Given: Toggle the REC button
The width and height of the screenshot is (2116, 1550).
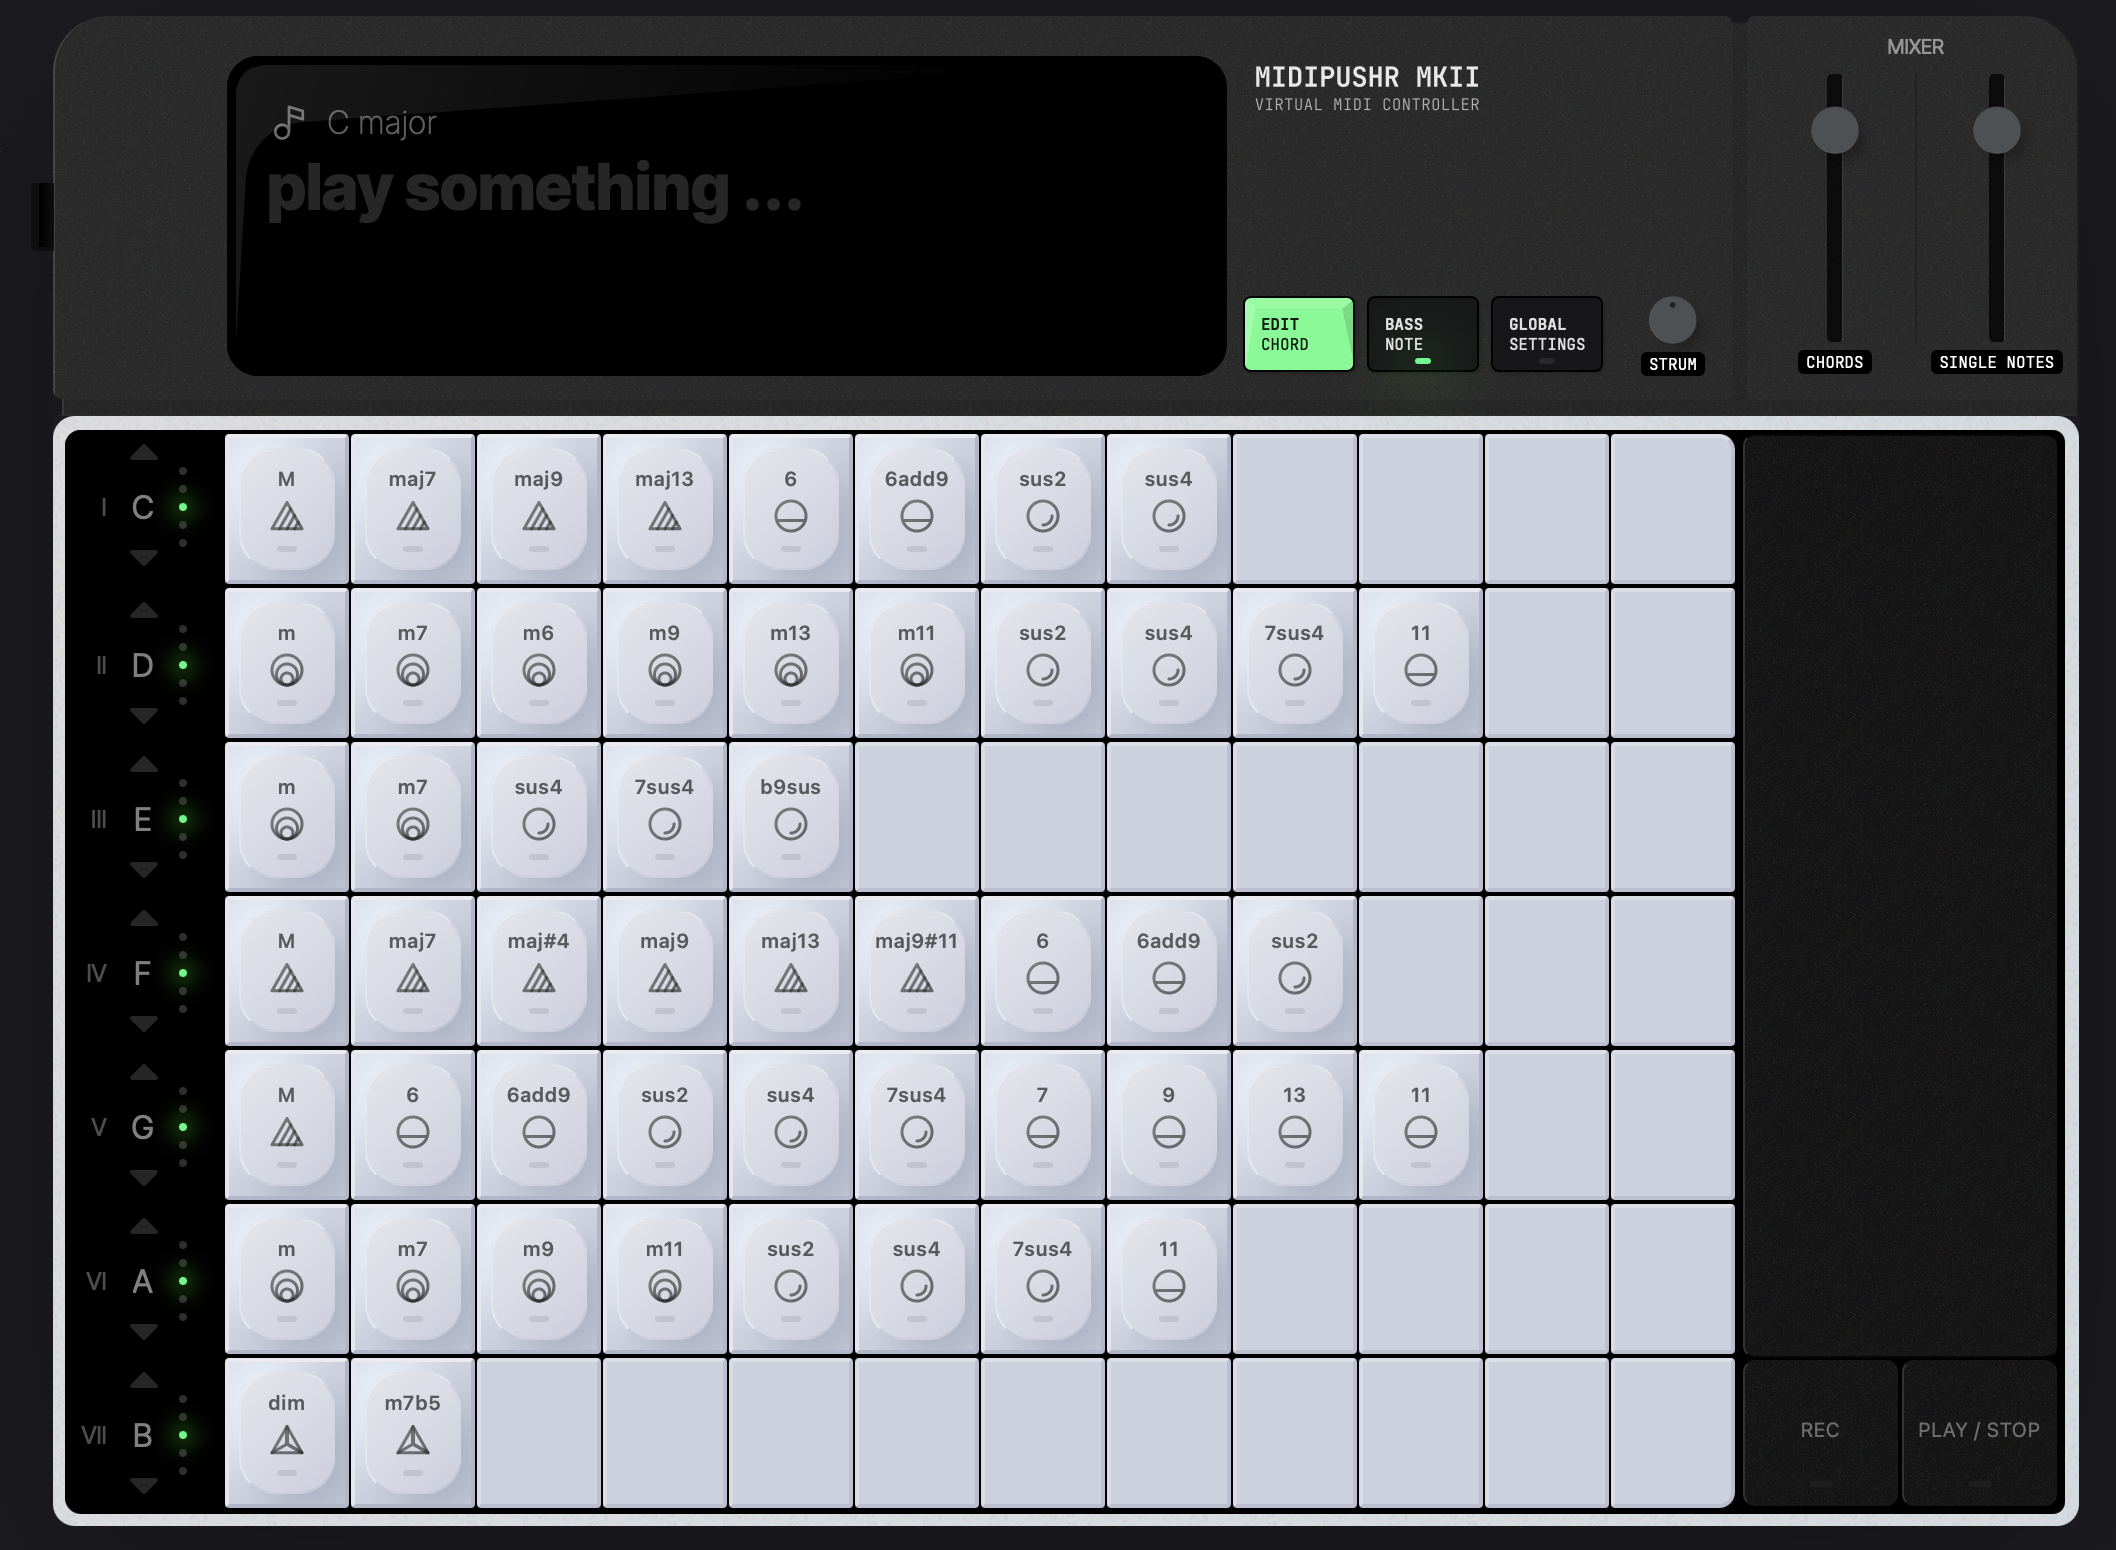Looking at the screenshot, I should point(1820,1432).
